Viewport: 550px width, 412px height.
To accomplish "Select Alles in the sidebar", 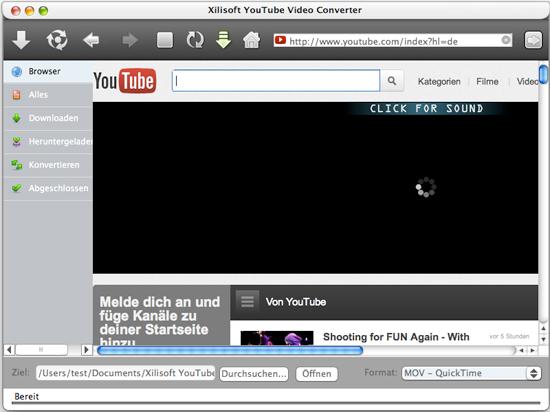I will pyautogui.click(x=48, y=95).
